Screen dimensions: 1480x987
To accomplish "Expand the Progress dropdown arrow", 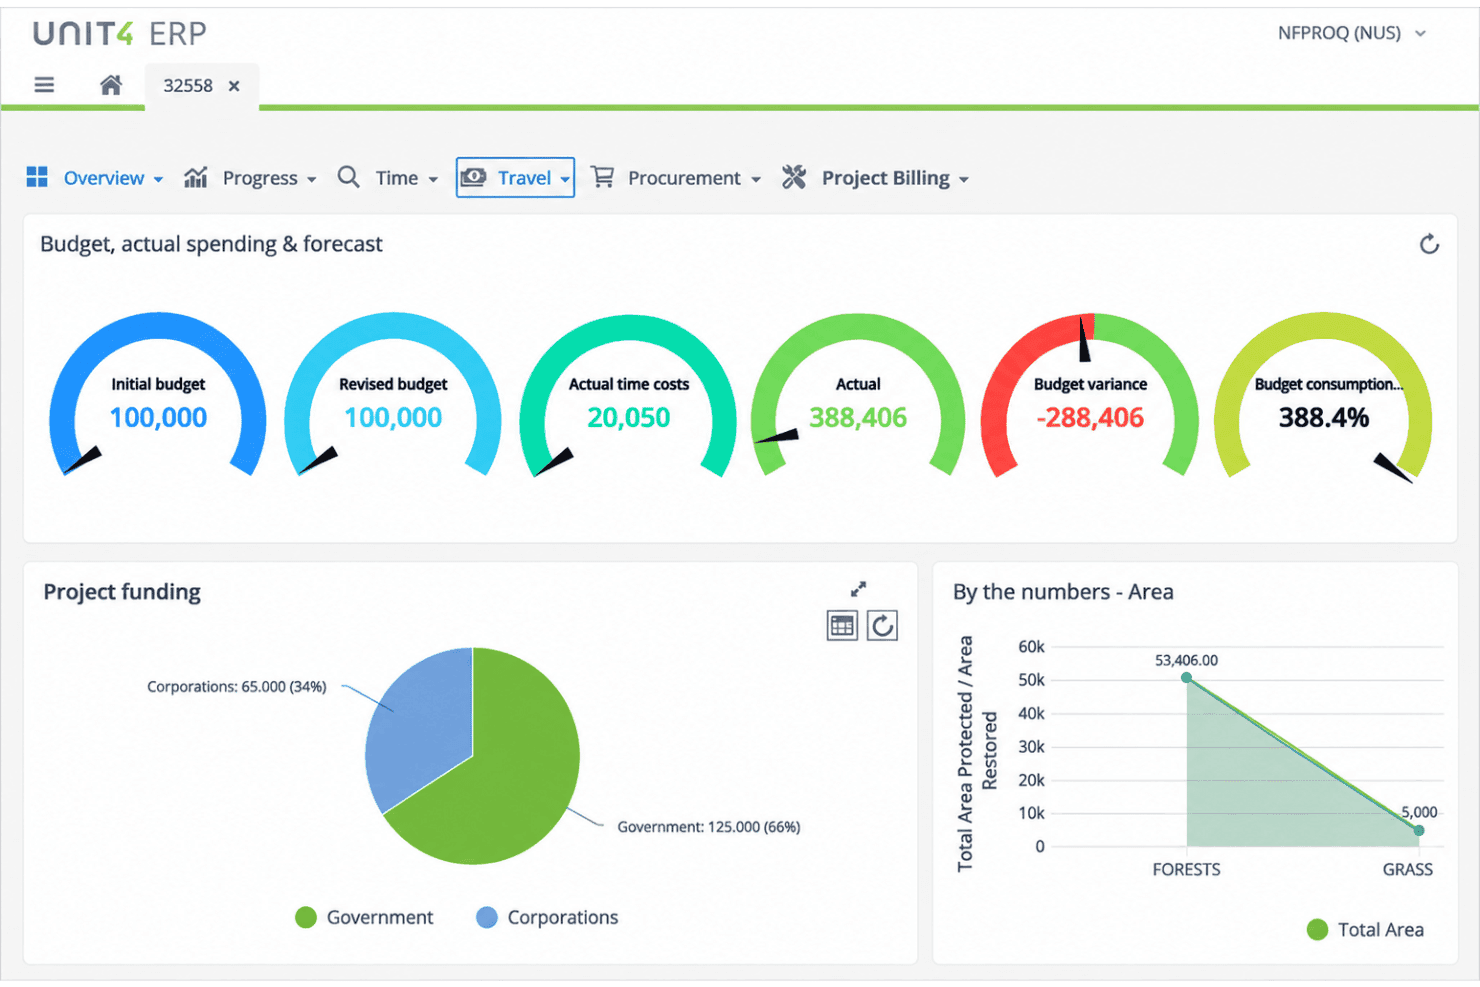I will pyautogui.click(x=312, y=180).
